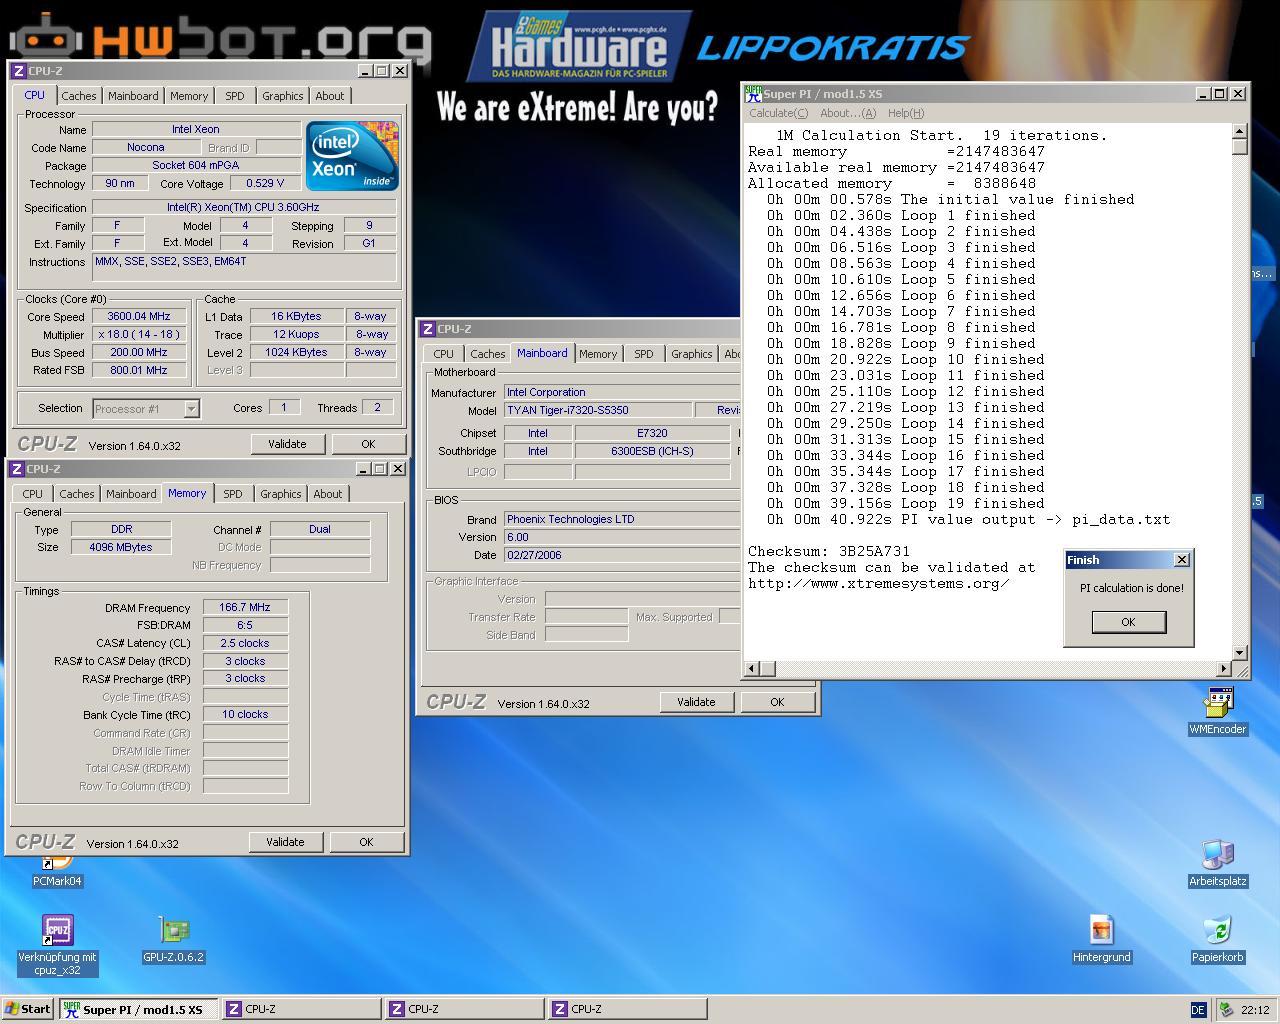Click Super PI horizontal scroll left arrow

[x=752, y=668]
